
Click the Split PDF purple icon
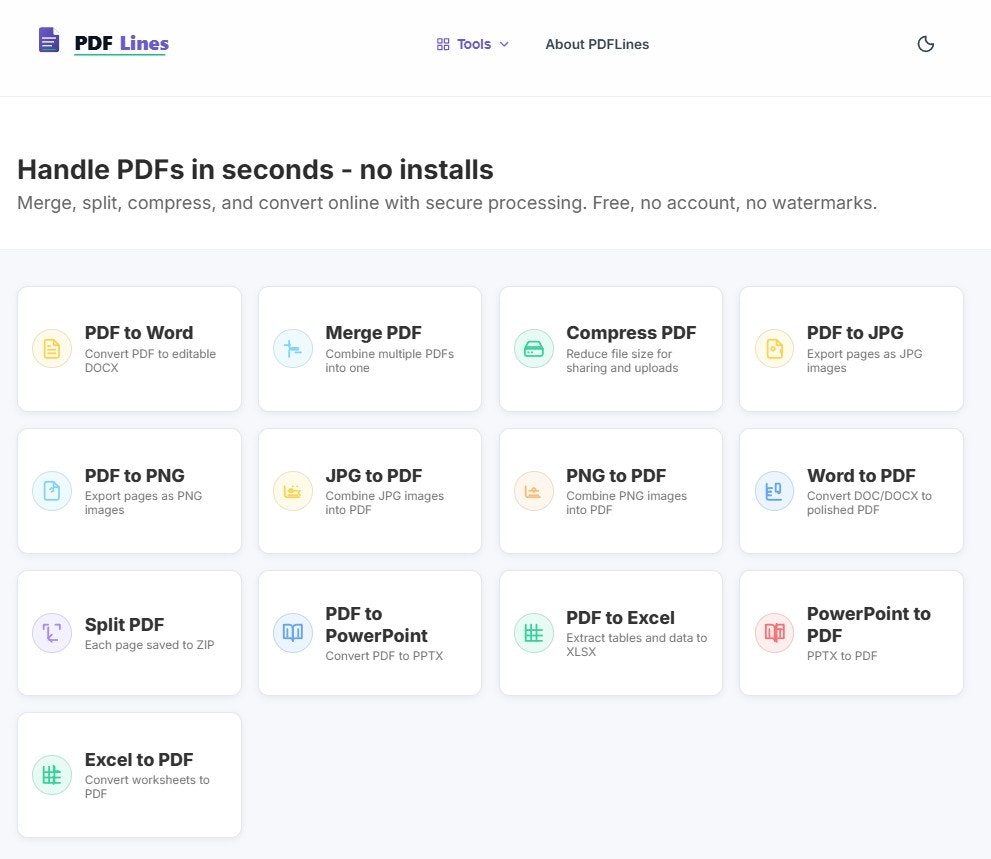point(52,633)
